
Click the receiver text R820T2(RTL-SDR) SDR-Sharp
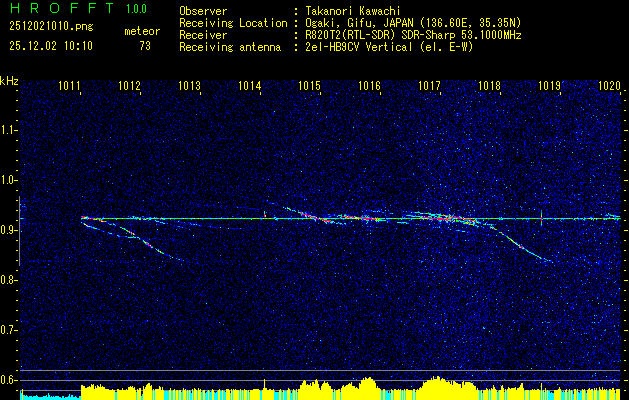[x=379, y=35]
